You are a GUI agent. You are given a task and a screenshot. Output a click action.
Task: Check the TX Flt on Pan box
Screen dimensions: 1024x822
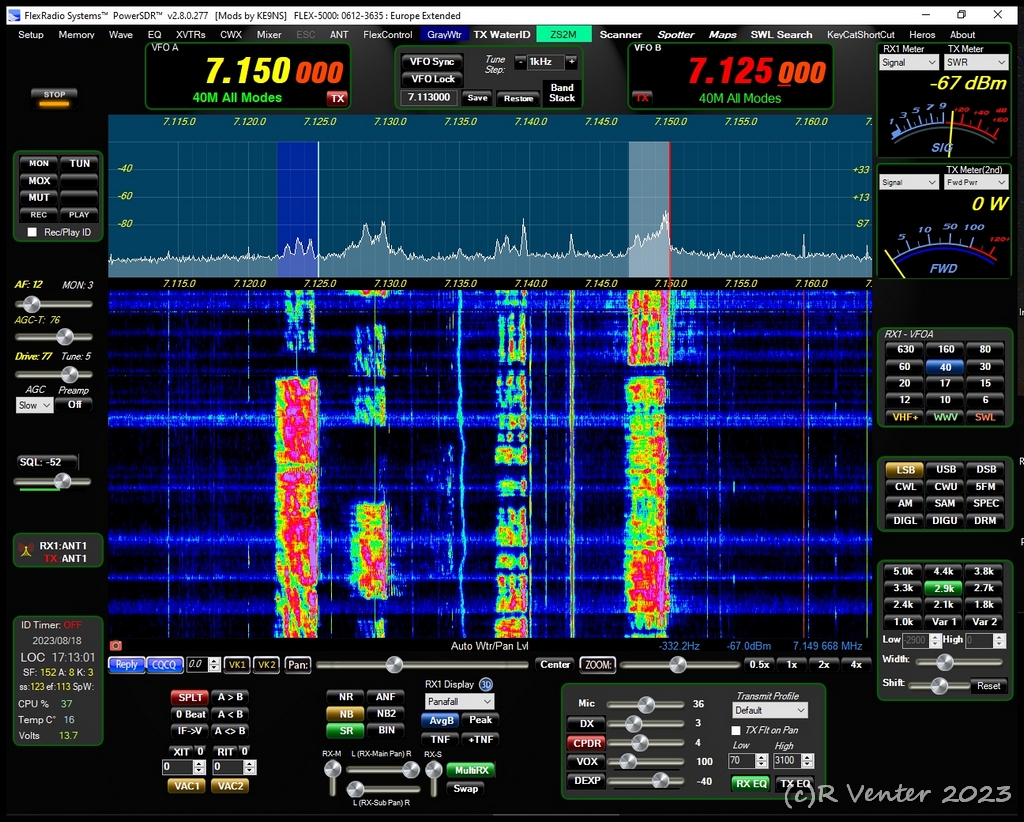coord(737,731)
